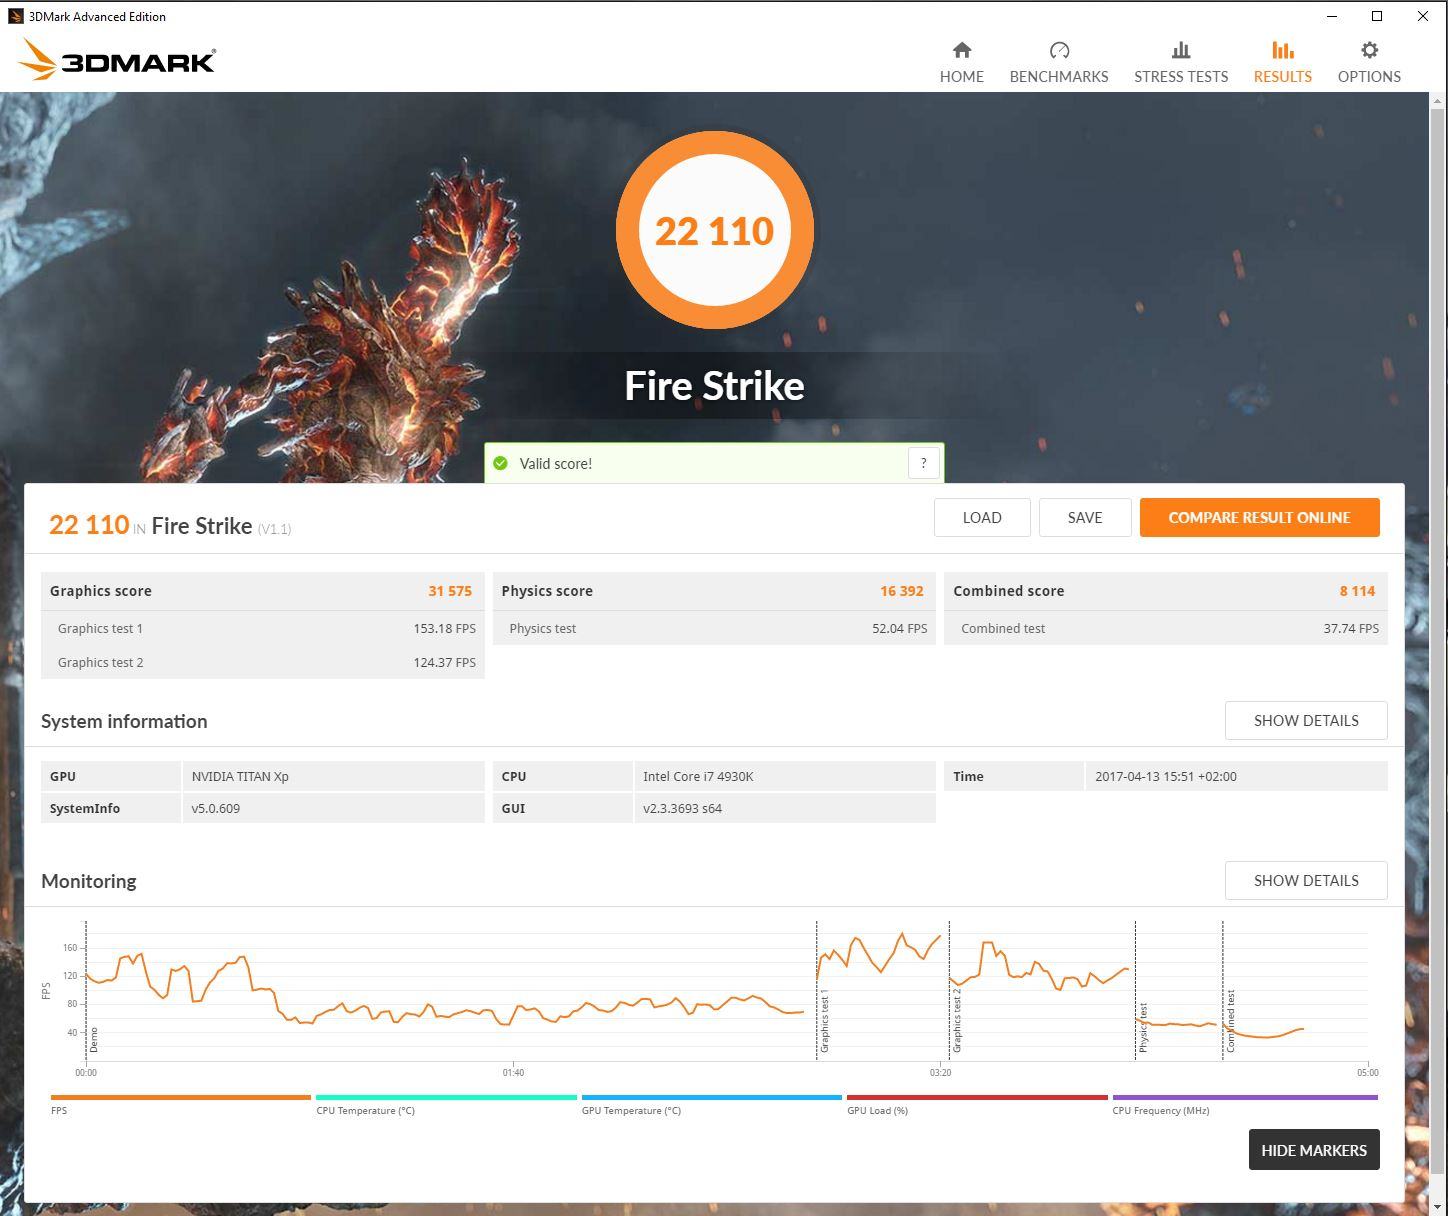Click the 3DMark title bar app icon
Image resolution: width=1448 pixels, height=1216 pixels.
(x=15, y=16)
